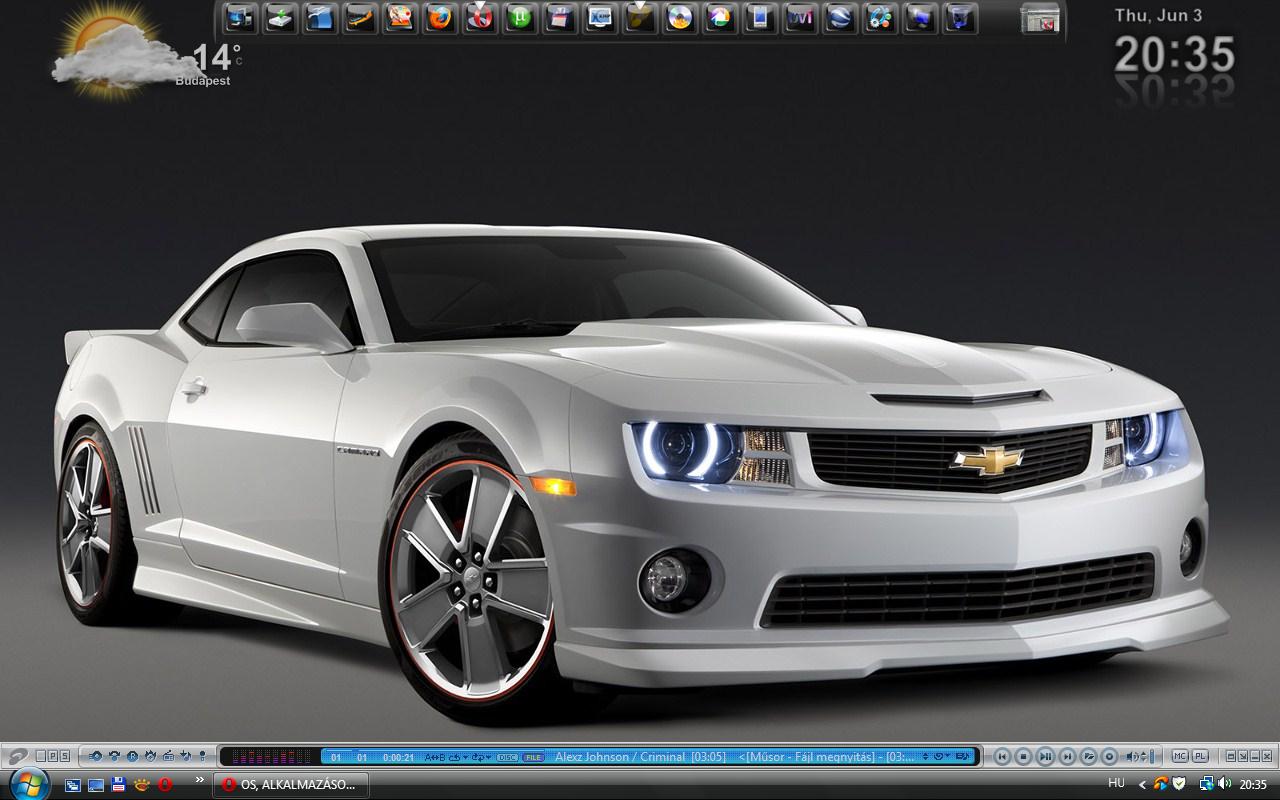Click the spectrum visualizer in the player
The image size is (1280, 800).
pyautogui.click(x=270, y=757)
